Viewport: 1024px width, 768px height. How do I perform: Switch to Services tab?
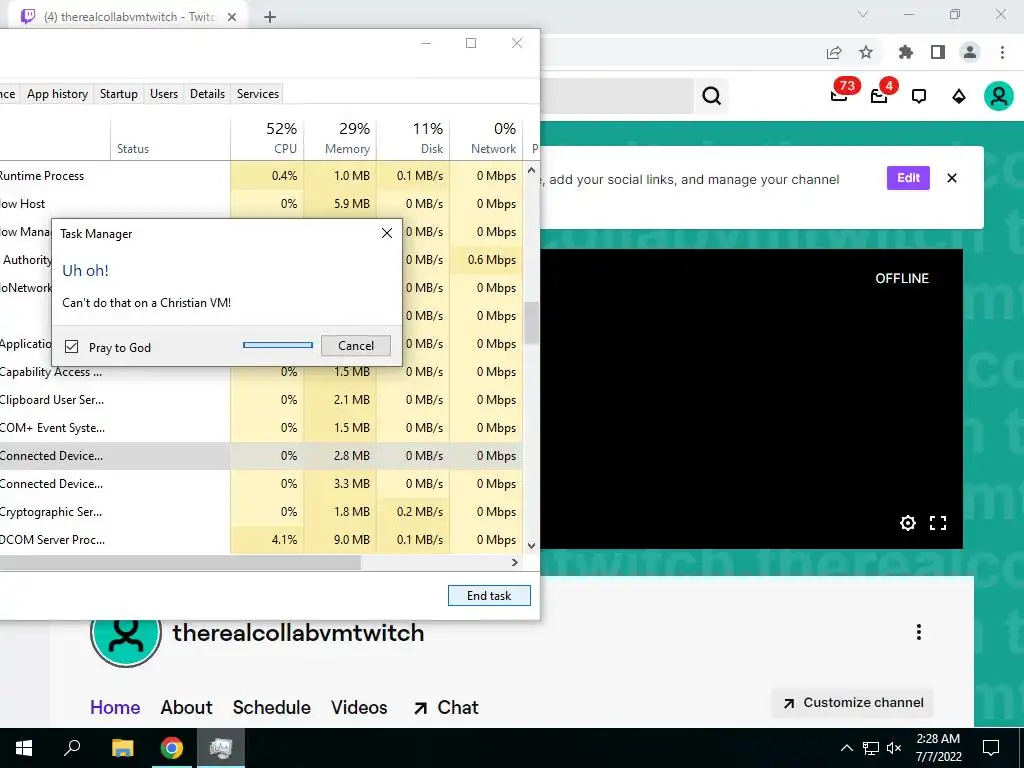(x=258, y=94)
